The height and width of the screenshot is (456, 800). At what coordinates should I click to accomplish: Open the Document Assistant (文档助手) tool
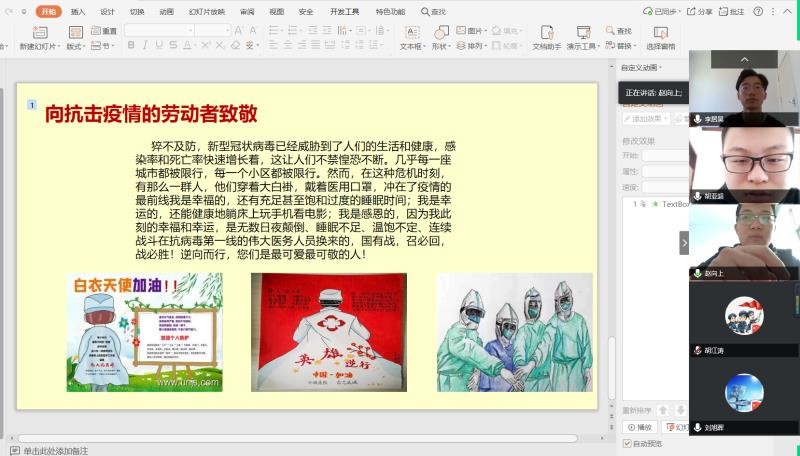pos(546,33)
